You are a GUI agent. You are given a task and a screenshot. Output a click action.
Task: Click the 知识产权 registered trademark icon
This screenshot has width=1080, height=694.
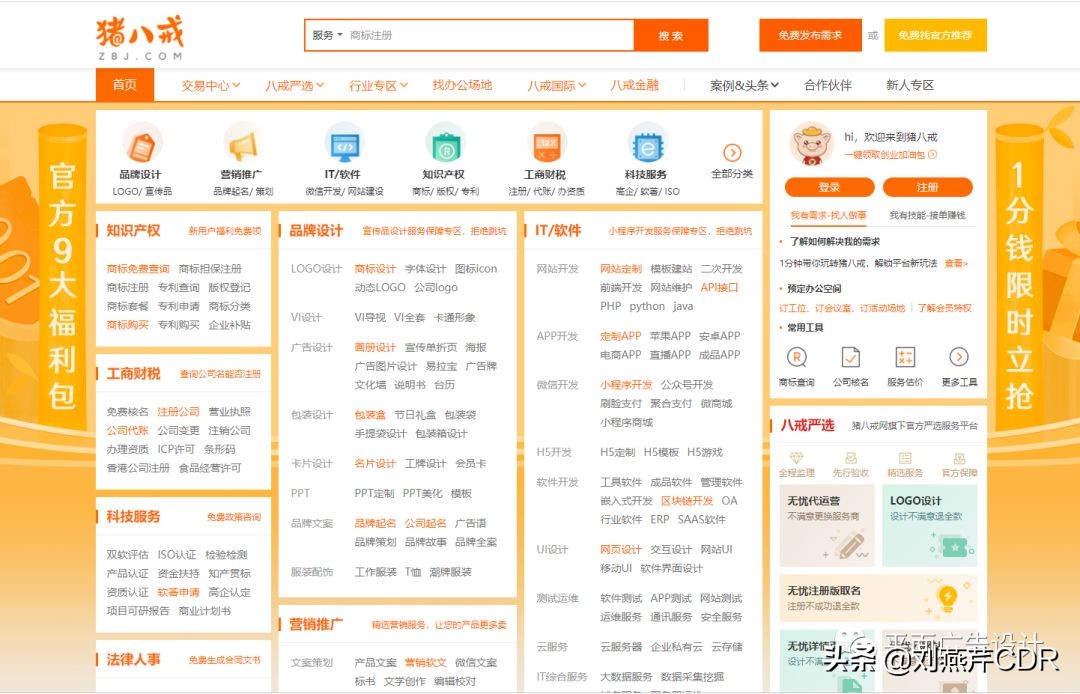pyautogui.click(x=445, y=147)
